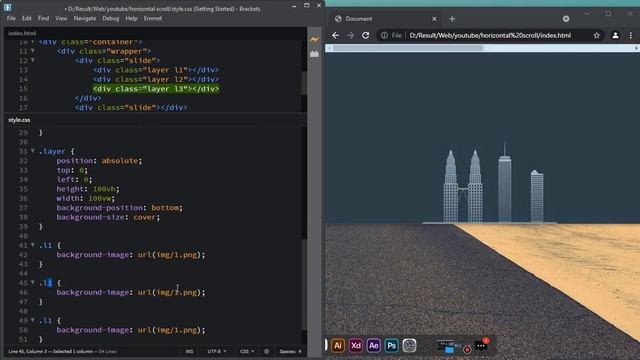Launch Adobe Illustrator from the dock

pos(338,346)
